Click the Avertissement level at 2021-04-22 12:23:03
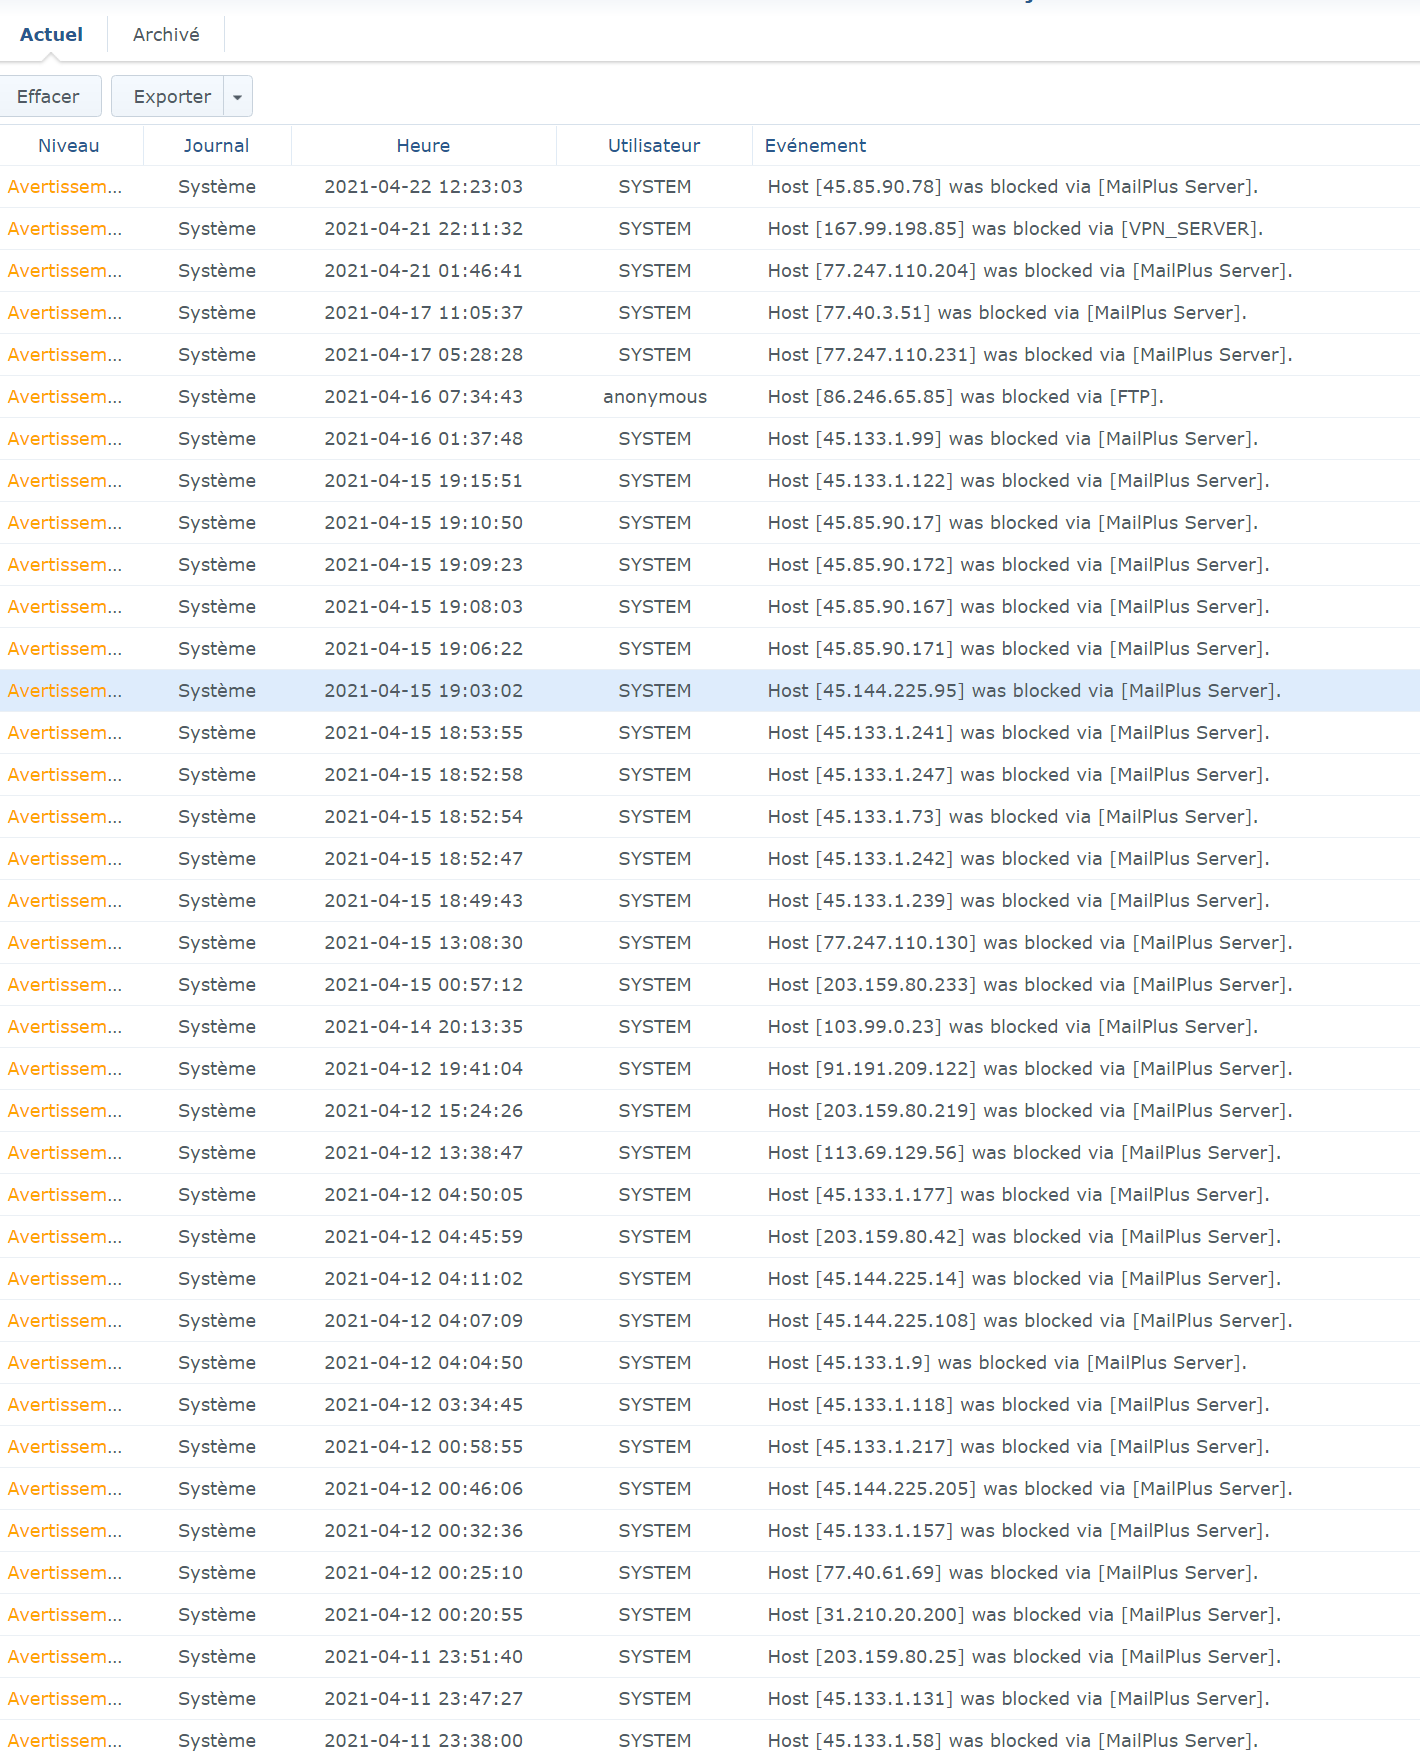Viewport: 1420px width, 1758px height. coord(65,187)
